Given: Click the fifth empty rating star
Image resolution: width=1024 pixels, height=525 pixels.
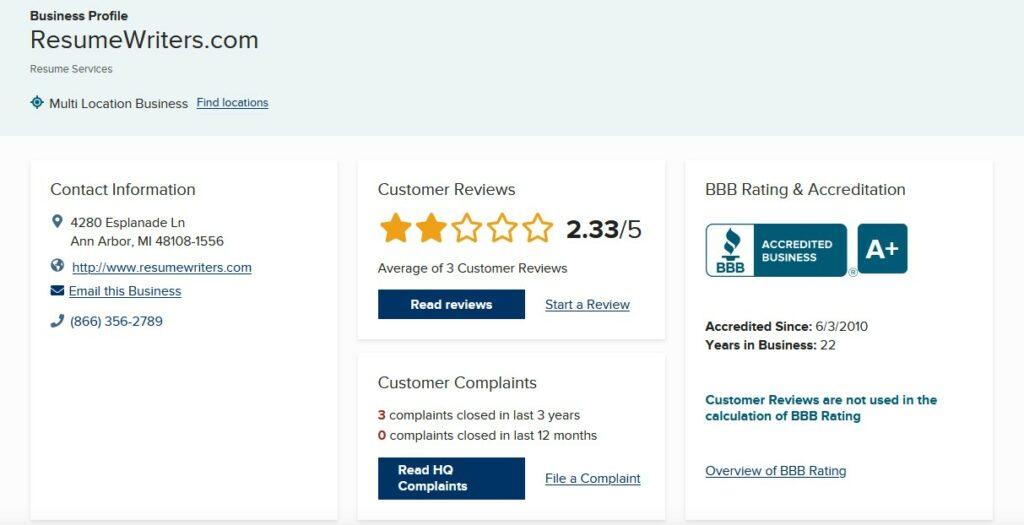Looking at the screenshot, I should (x=537, y=229).
